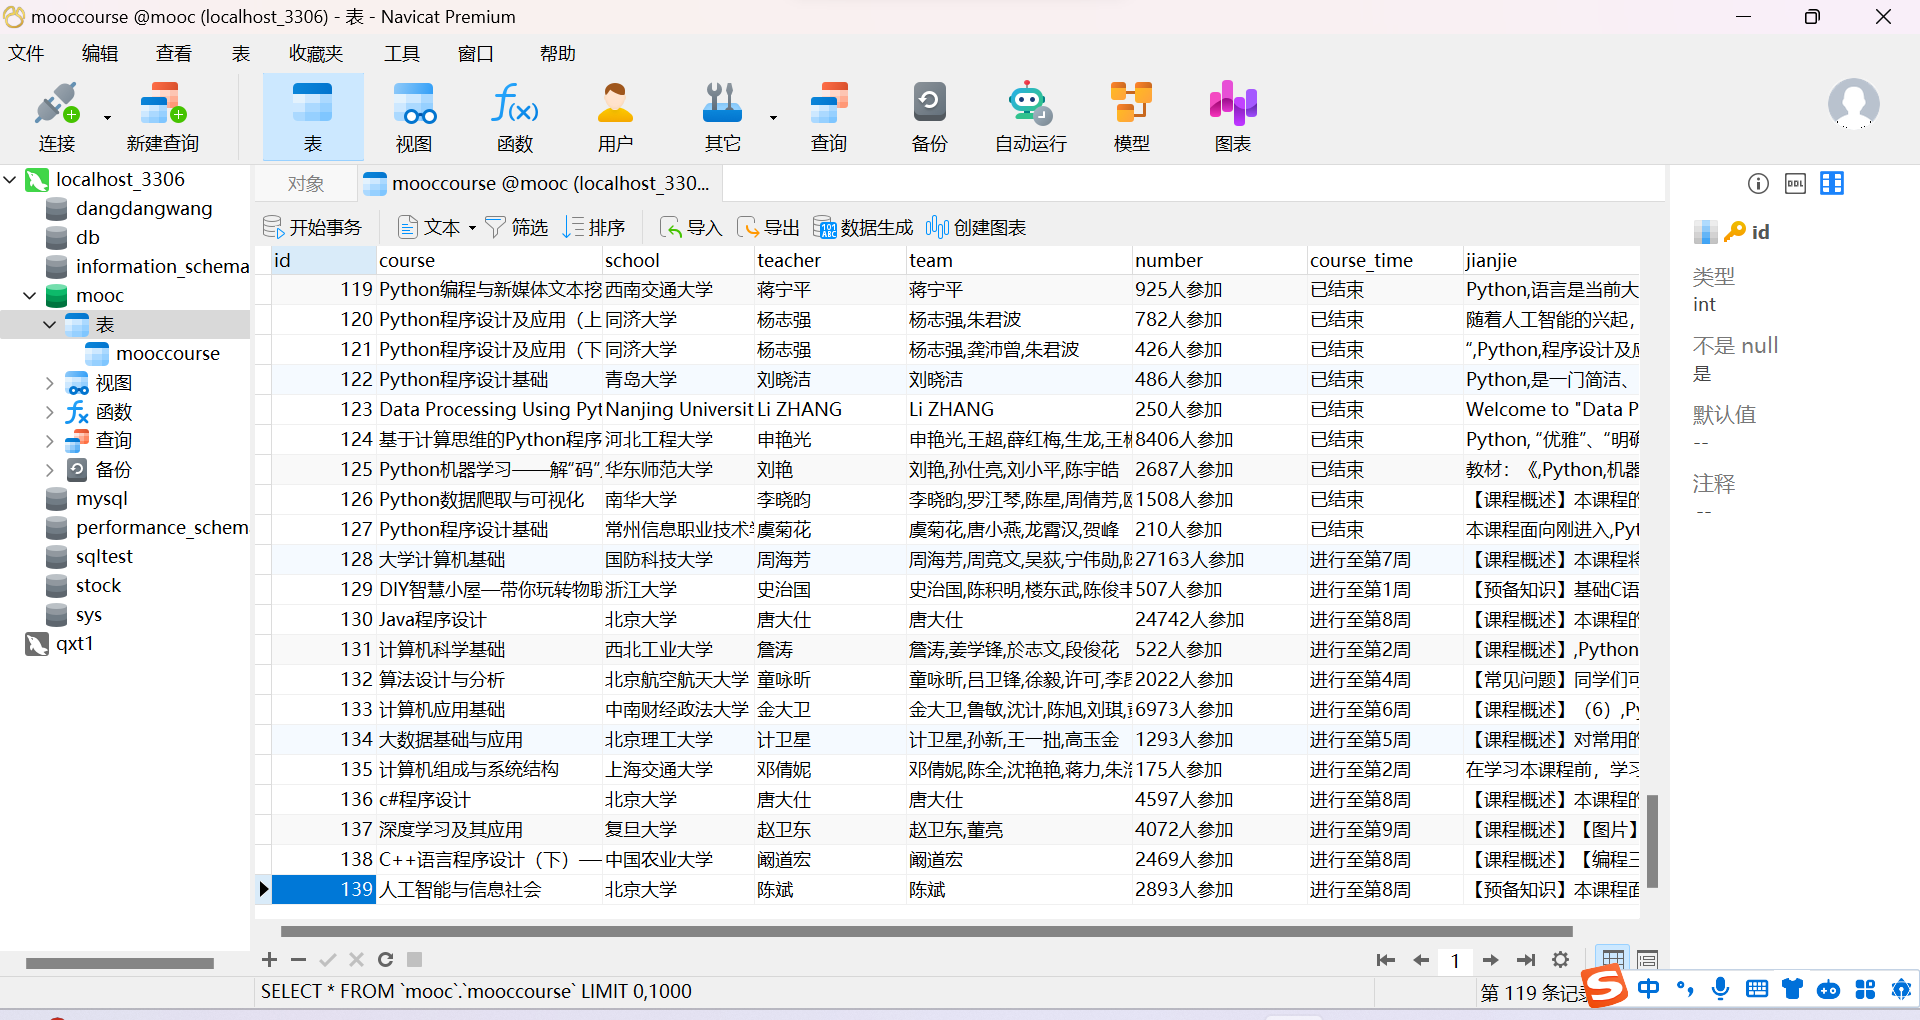Open the Text (文本) dropdown
Screen dimensions: 1920x1020
(437, 228)
